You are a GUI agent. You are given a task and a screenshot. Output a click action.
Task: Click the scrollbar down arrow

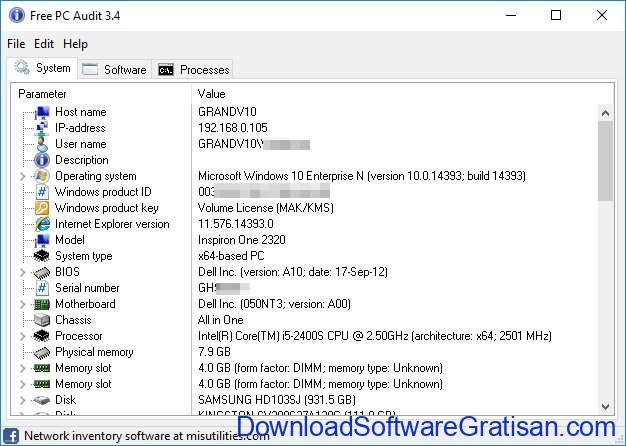coord(605,407)
